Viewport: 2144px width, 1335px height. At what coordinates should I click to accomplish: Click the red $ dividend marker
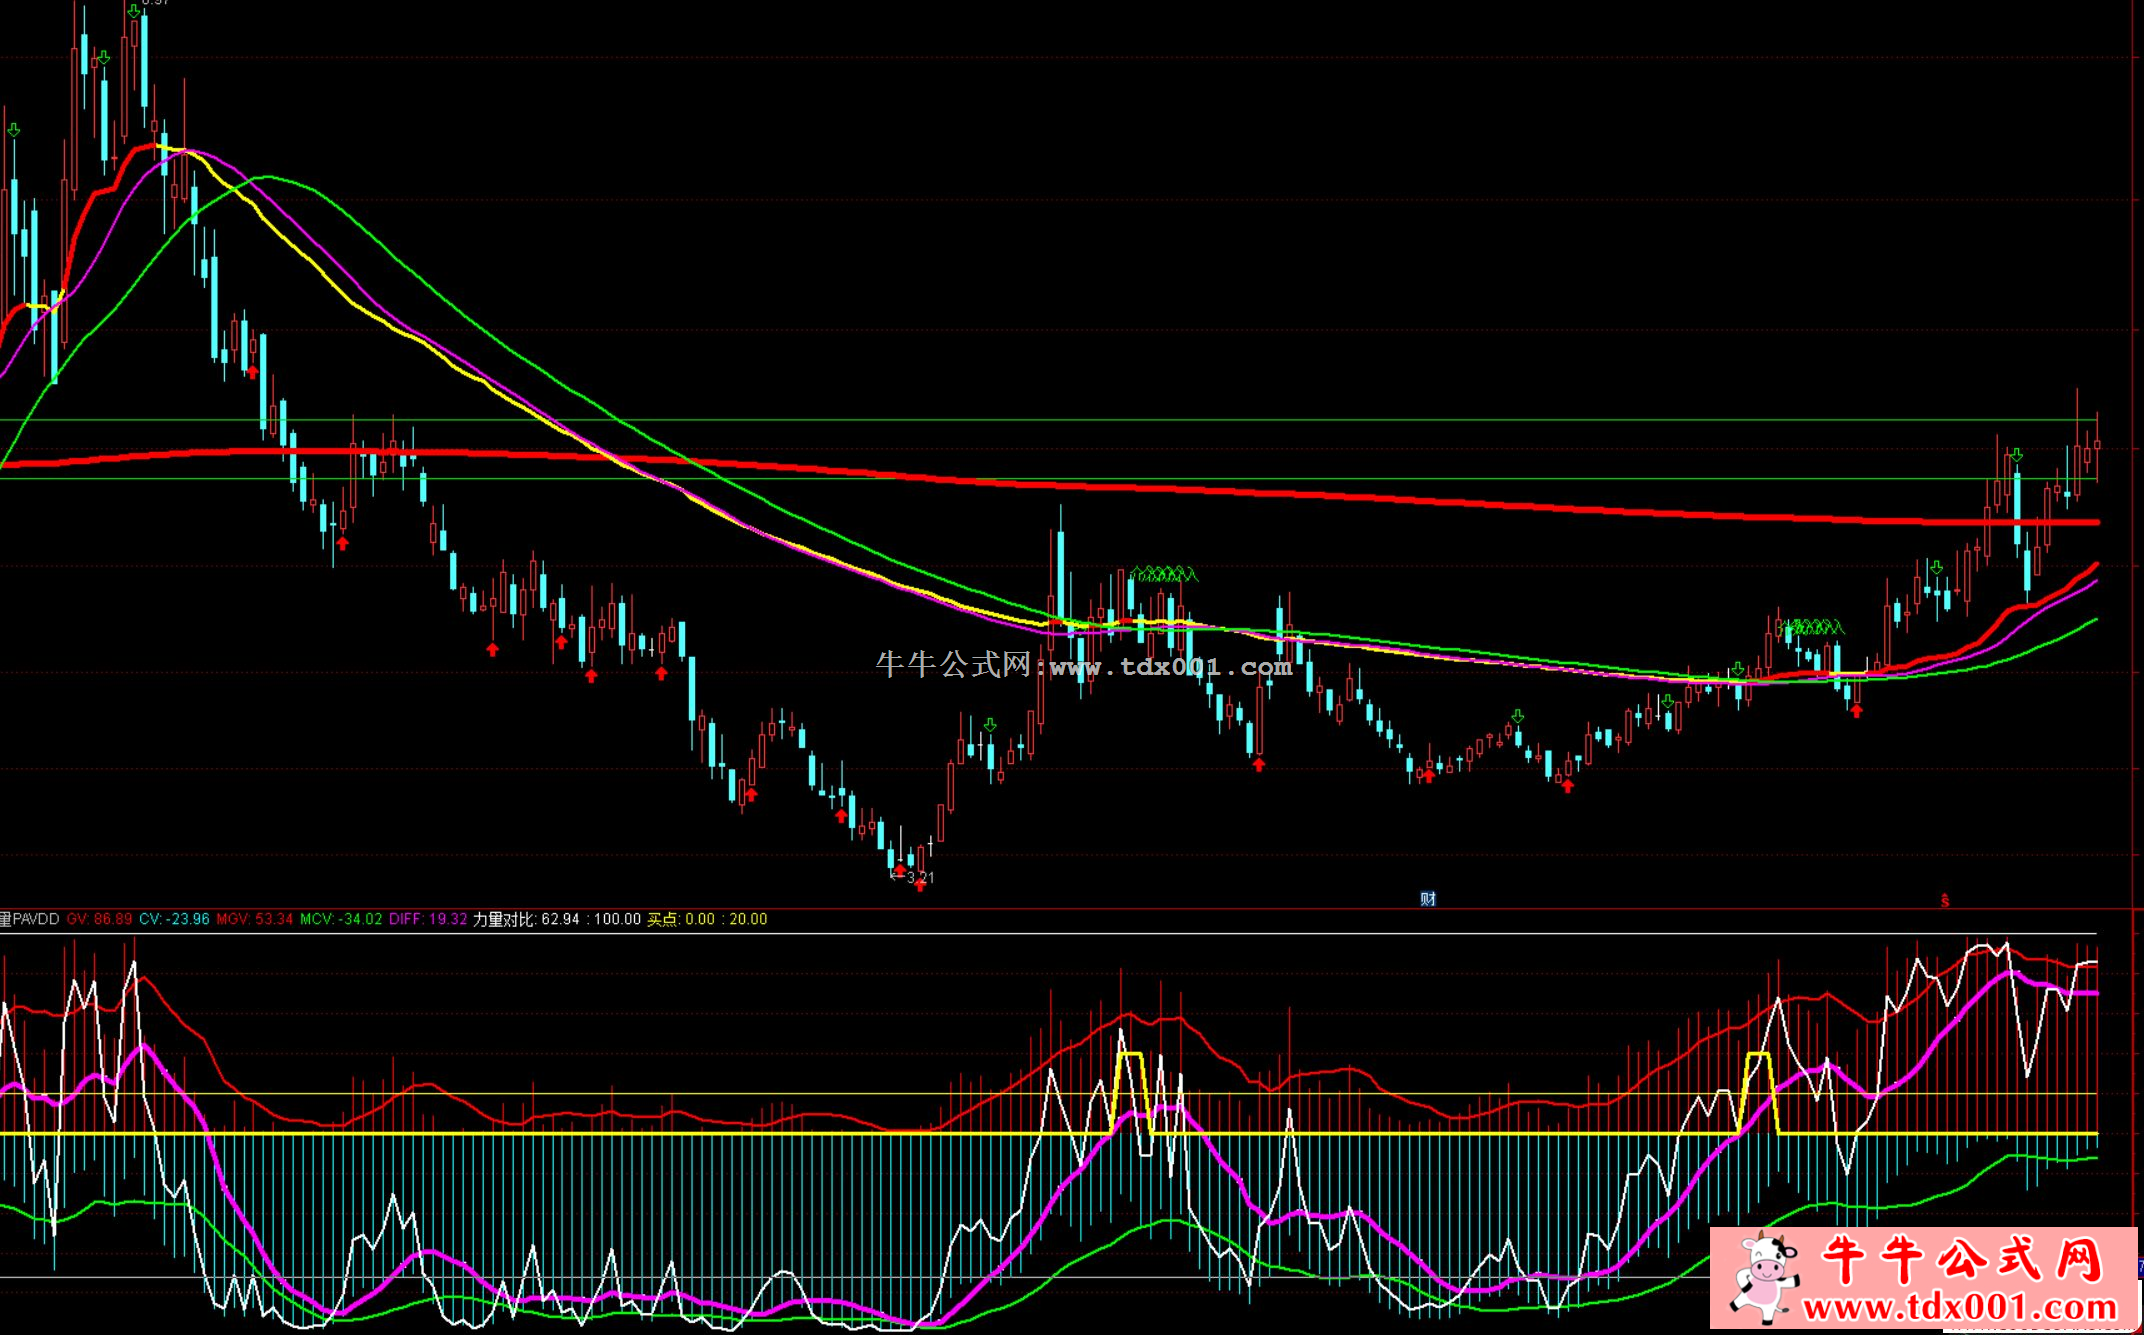coord(1945,901)
